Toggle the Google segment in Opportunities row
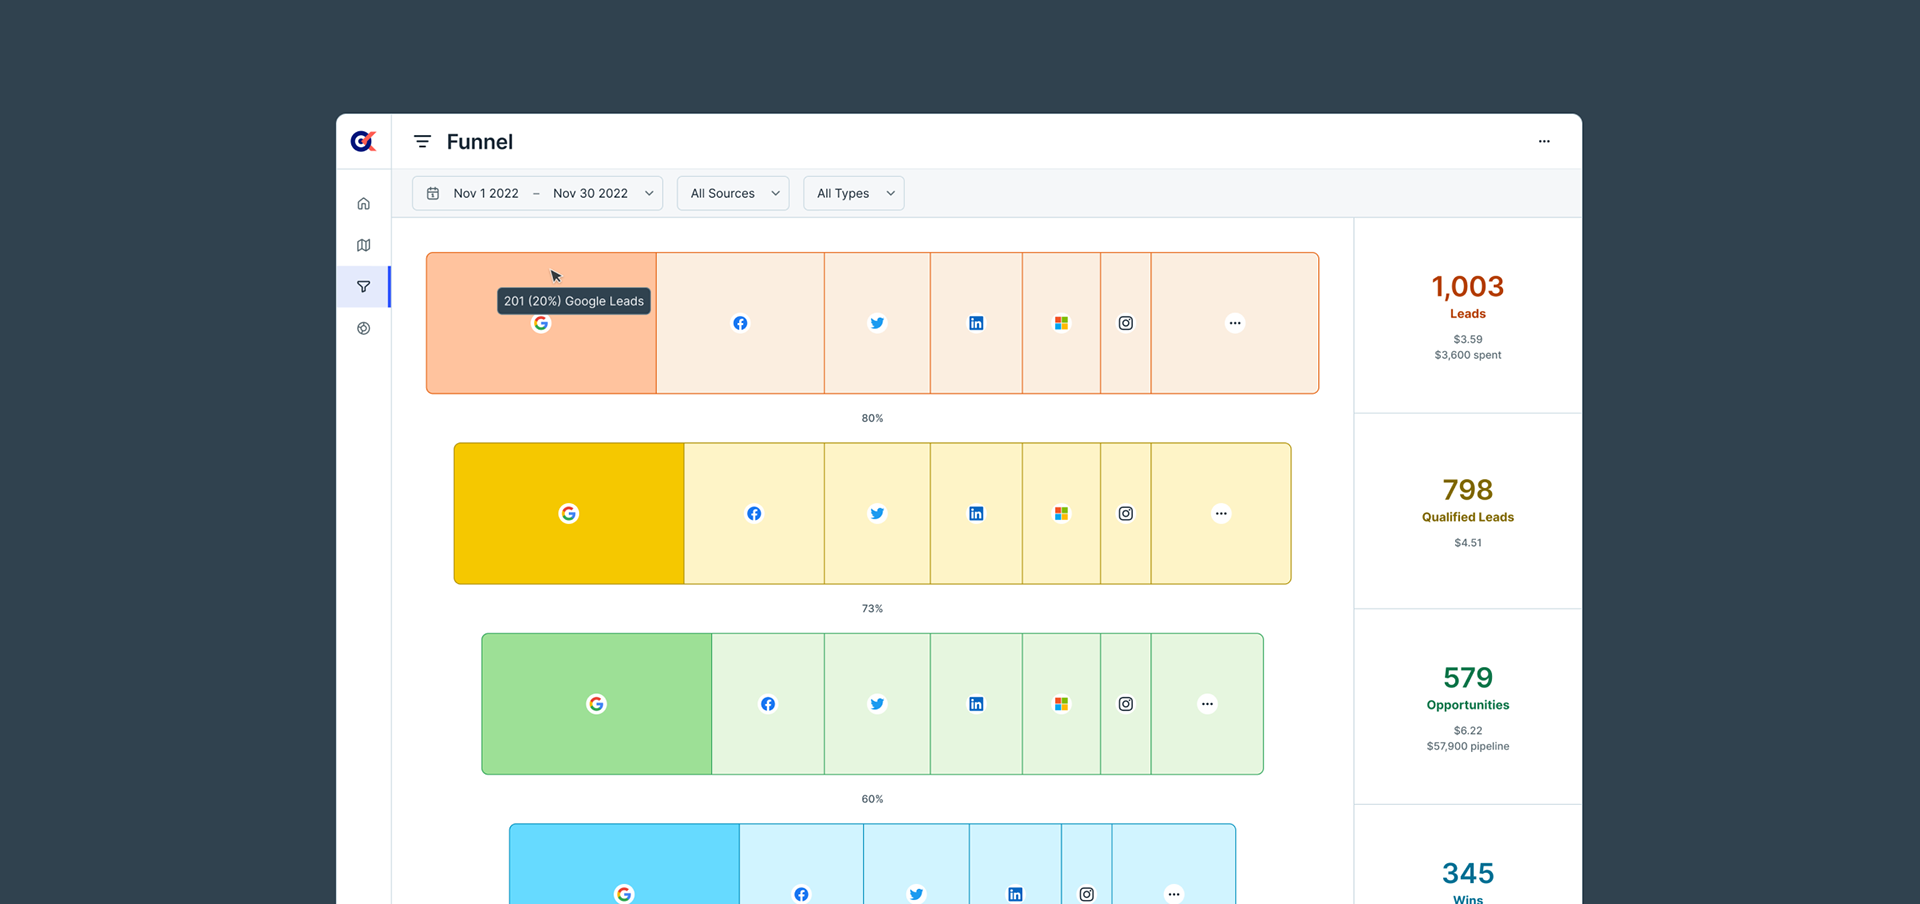The height and width of the screenshot is (904, 1920). (x=596, y=703)
